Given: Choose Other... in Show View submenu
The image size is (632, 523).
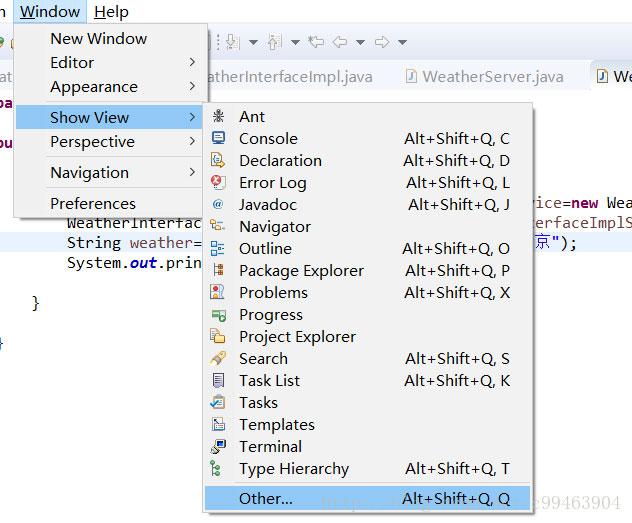Looking at the screenshot, I should click(x=266, y=498).
